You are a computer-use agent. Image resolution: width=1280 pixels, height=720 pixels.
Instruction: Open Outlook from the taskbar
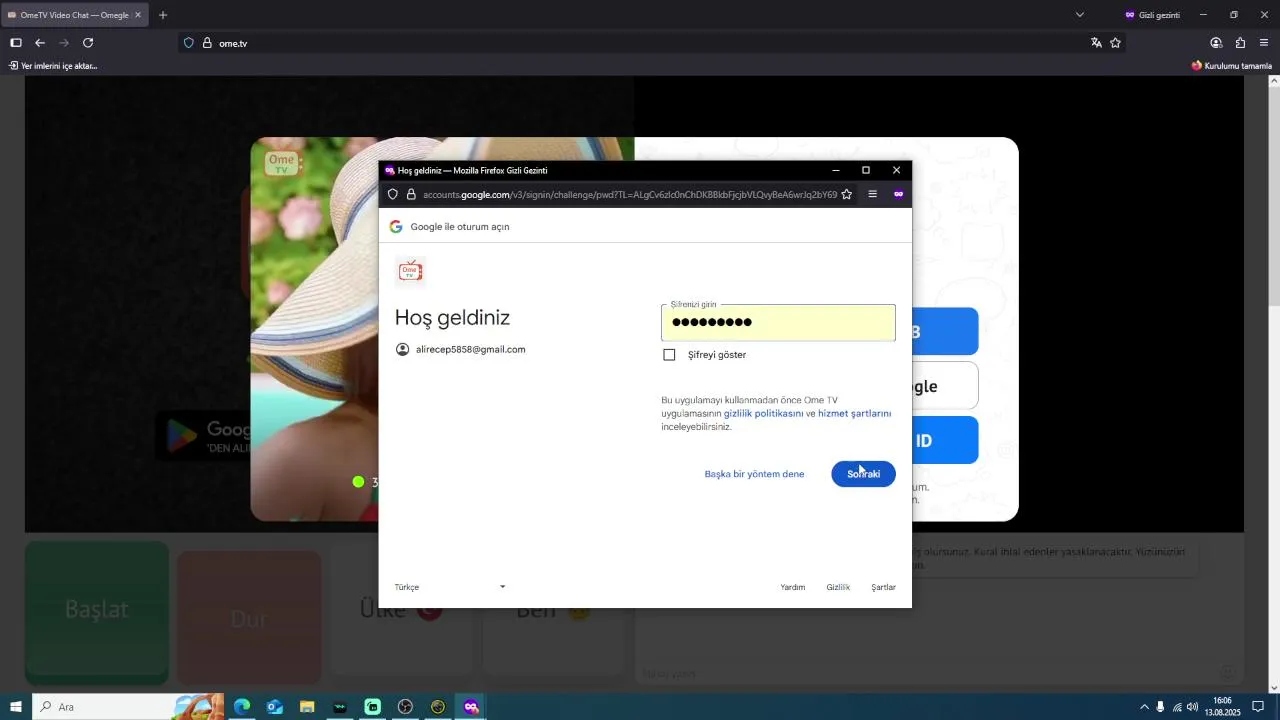(x=275, y=707)
